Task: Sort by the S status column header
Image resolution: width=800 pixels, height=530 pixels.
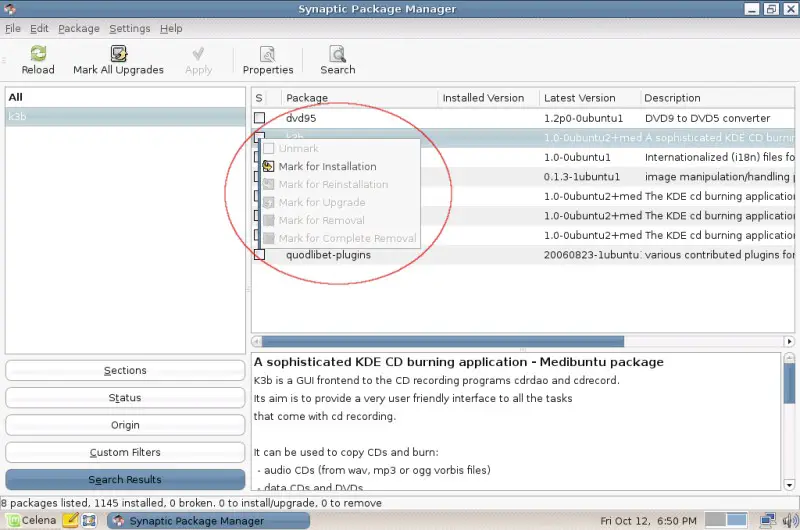Action: click(259, 98)
